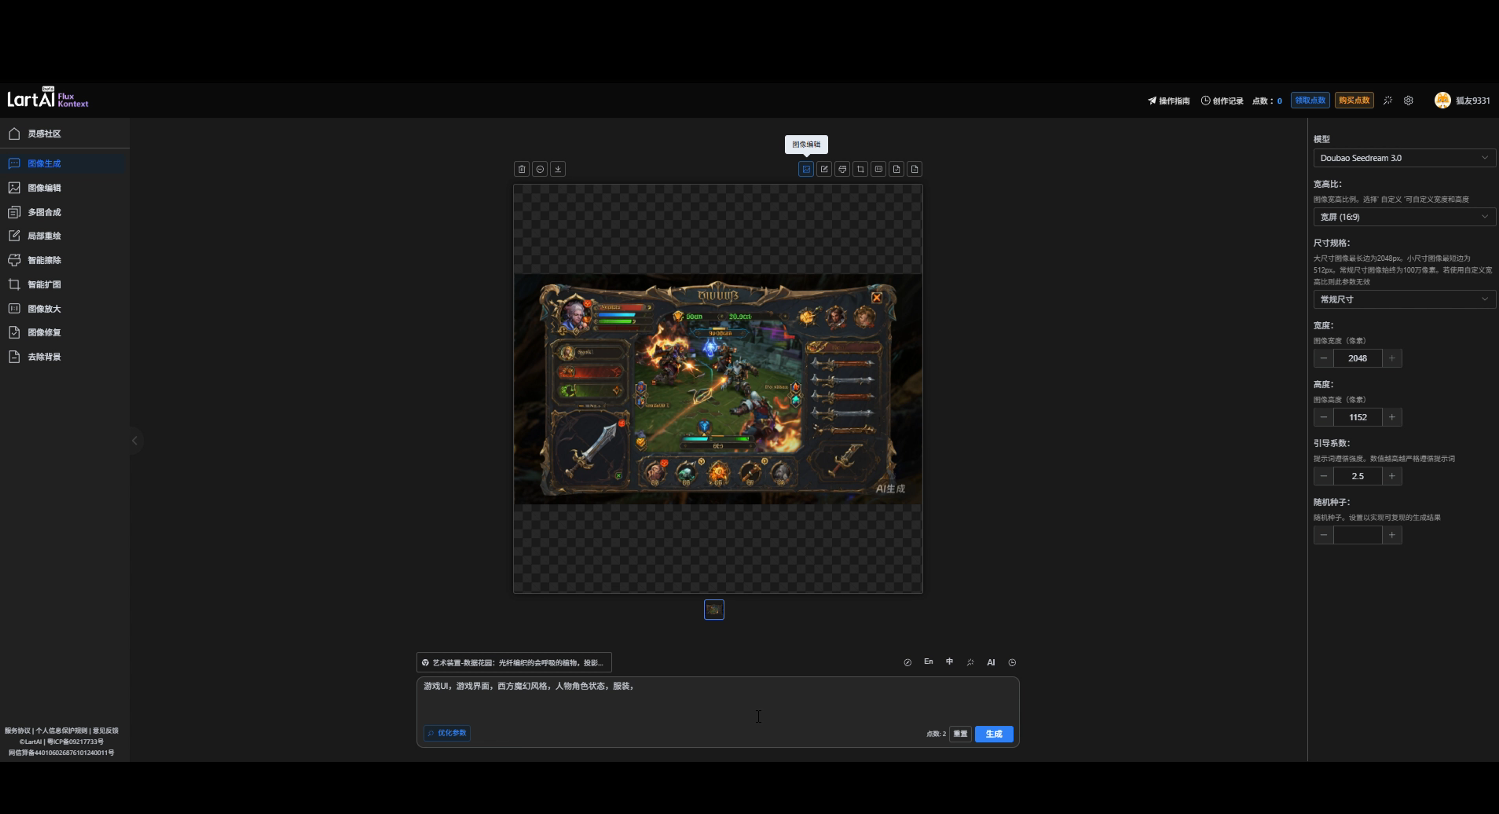Open prompt history clock icon
This screenshot has width=1499, height=814.
(x=1012, y=662)
